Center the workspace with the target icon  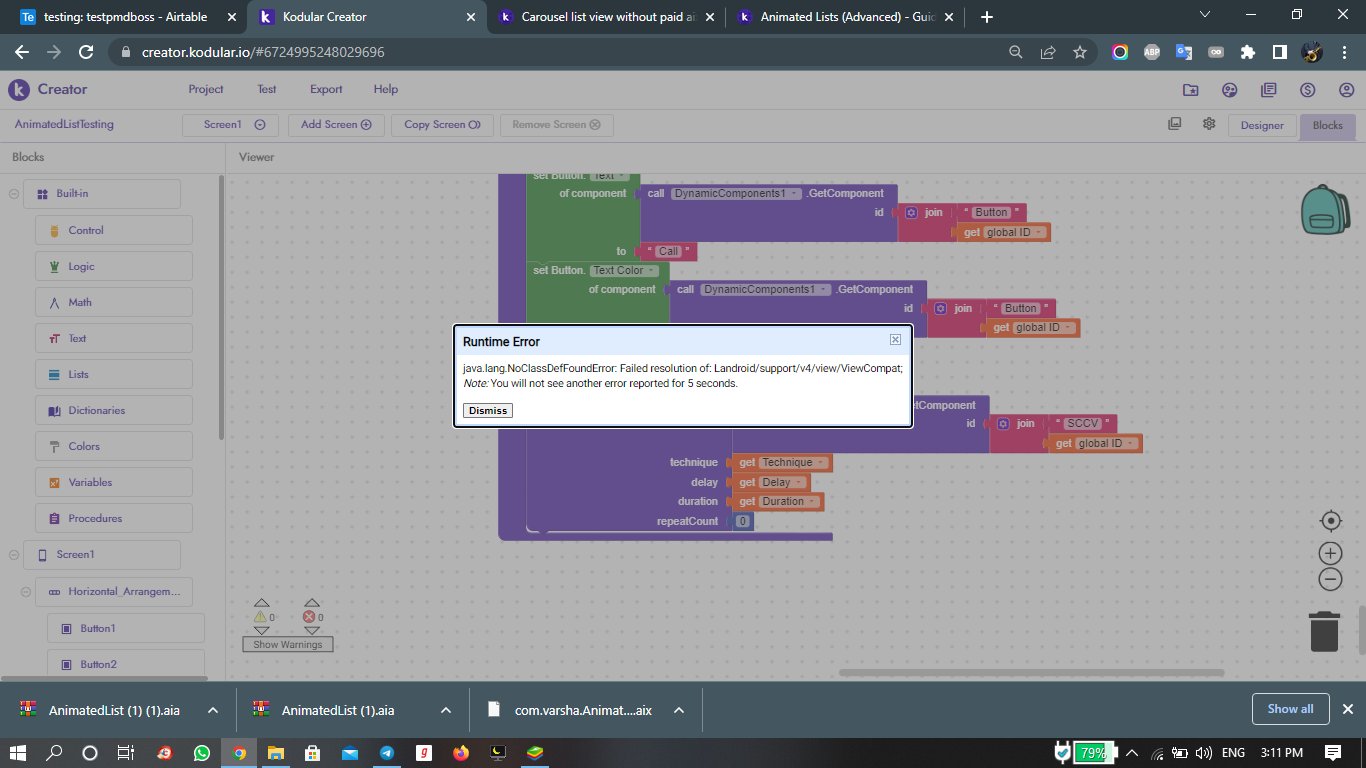point(1330,521)
